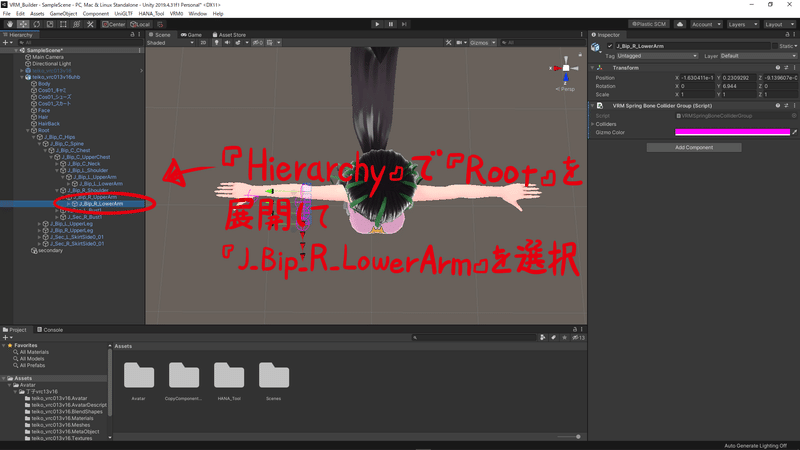The image size is (800, 450).
Task: Select the Transform tool in toolbar
Action: pyautogui.click(x=76, y=24)
